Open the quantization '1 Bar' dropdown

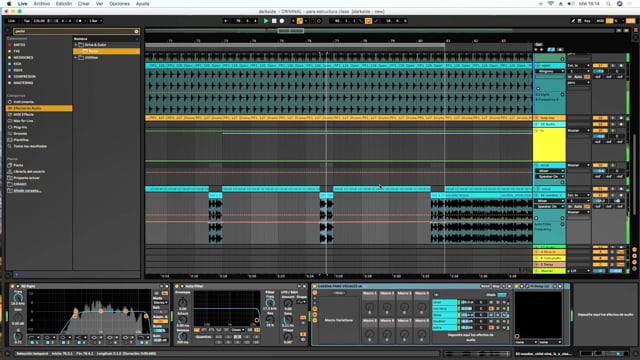(96, 21)
